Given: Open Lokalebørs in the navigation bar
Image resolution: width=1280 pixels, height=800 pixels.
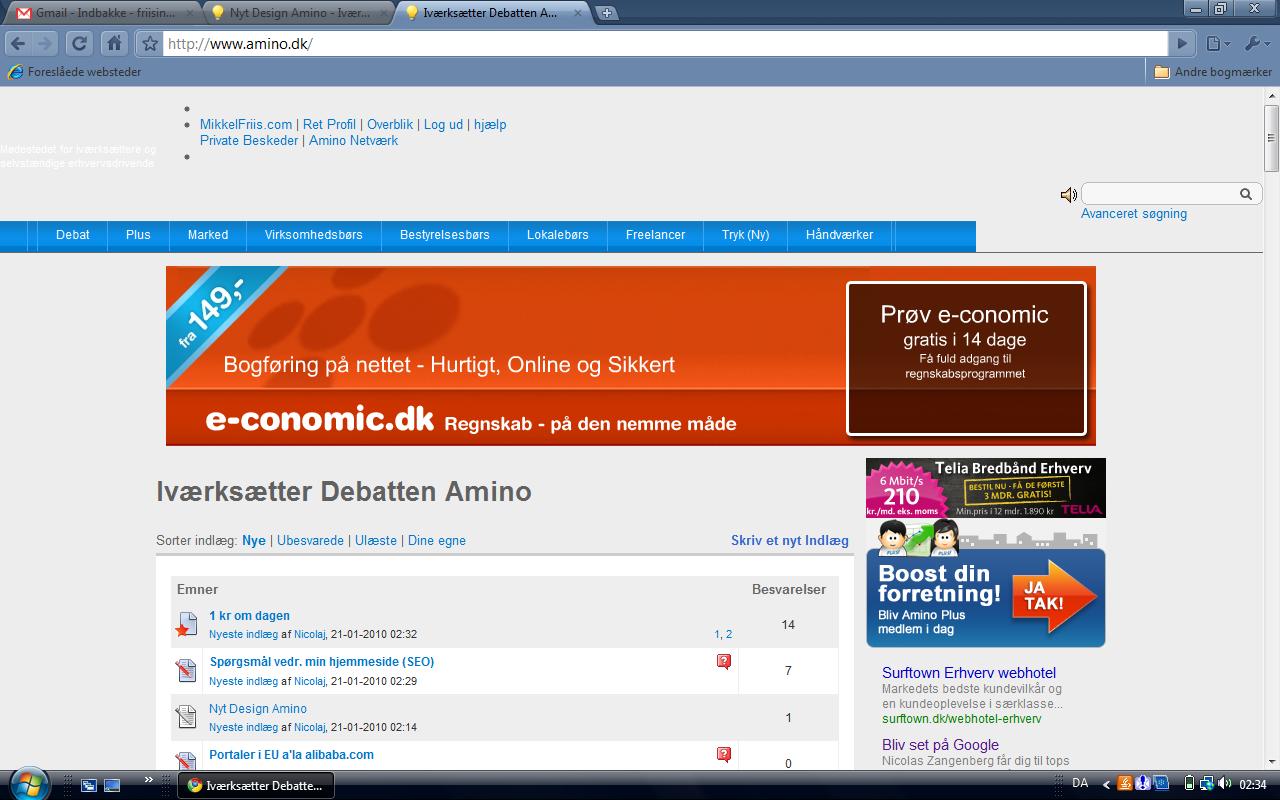Looking at the screenshot, I should 558,235.
